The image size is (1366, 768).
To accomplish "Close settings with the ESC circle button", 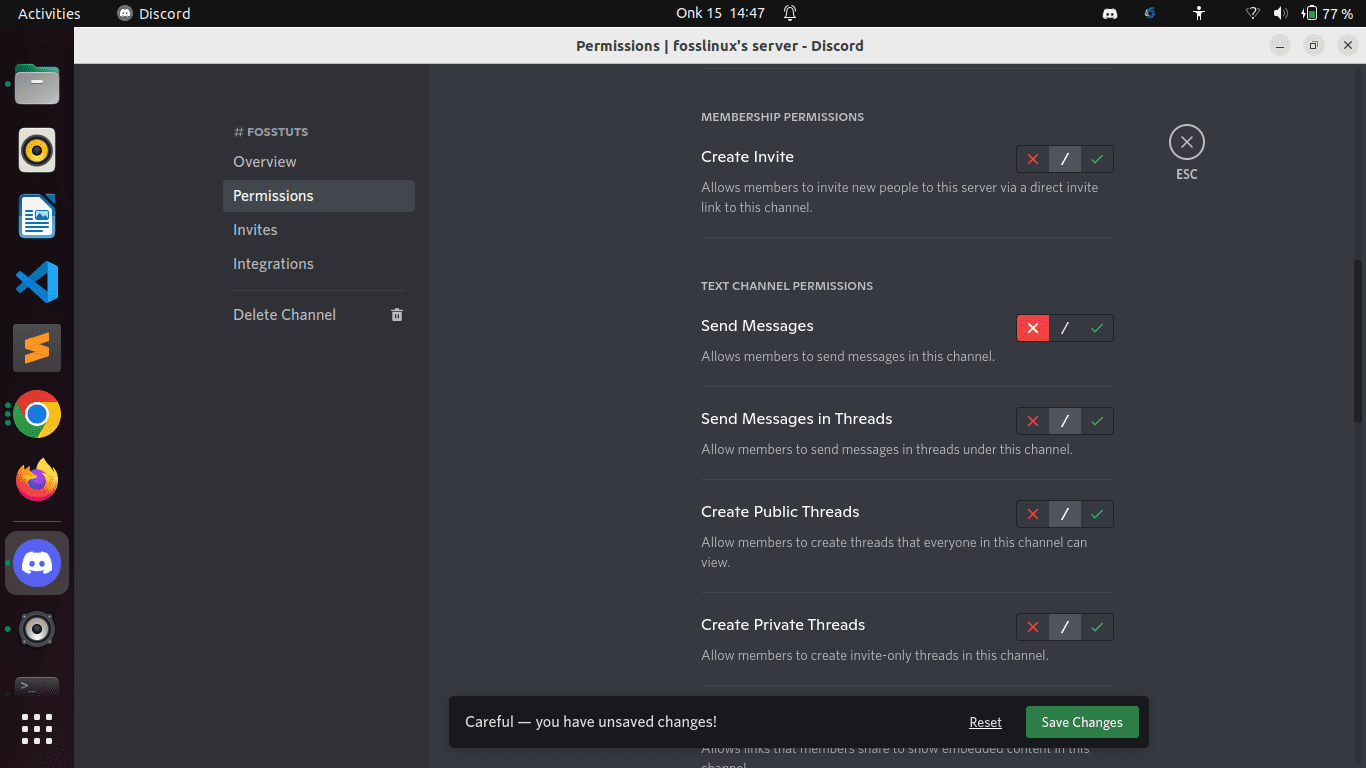I will 1187,142.
